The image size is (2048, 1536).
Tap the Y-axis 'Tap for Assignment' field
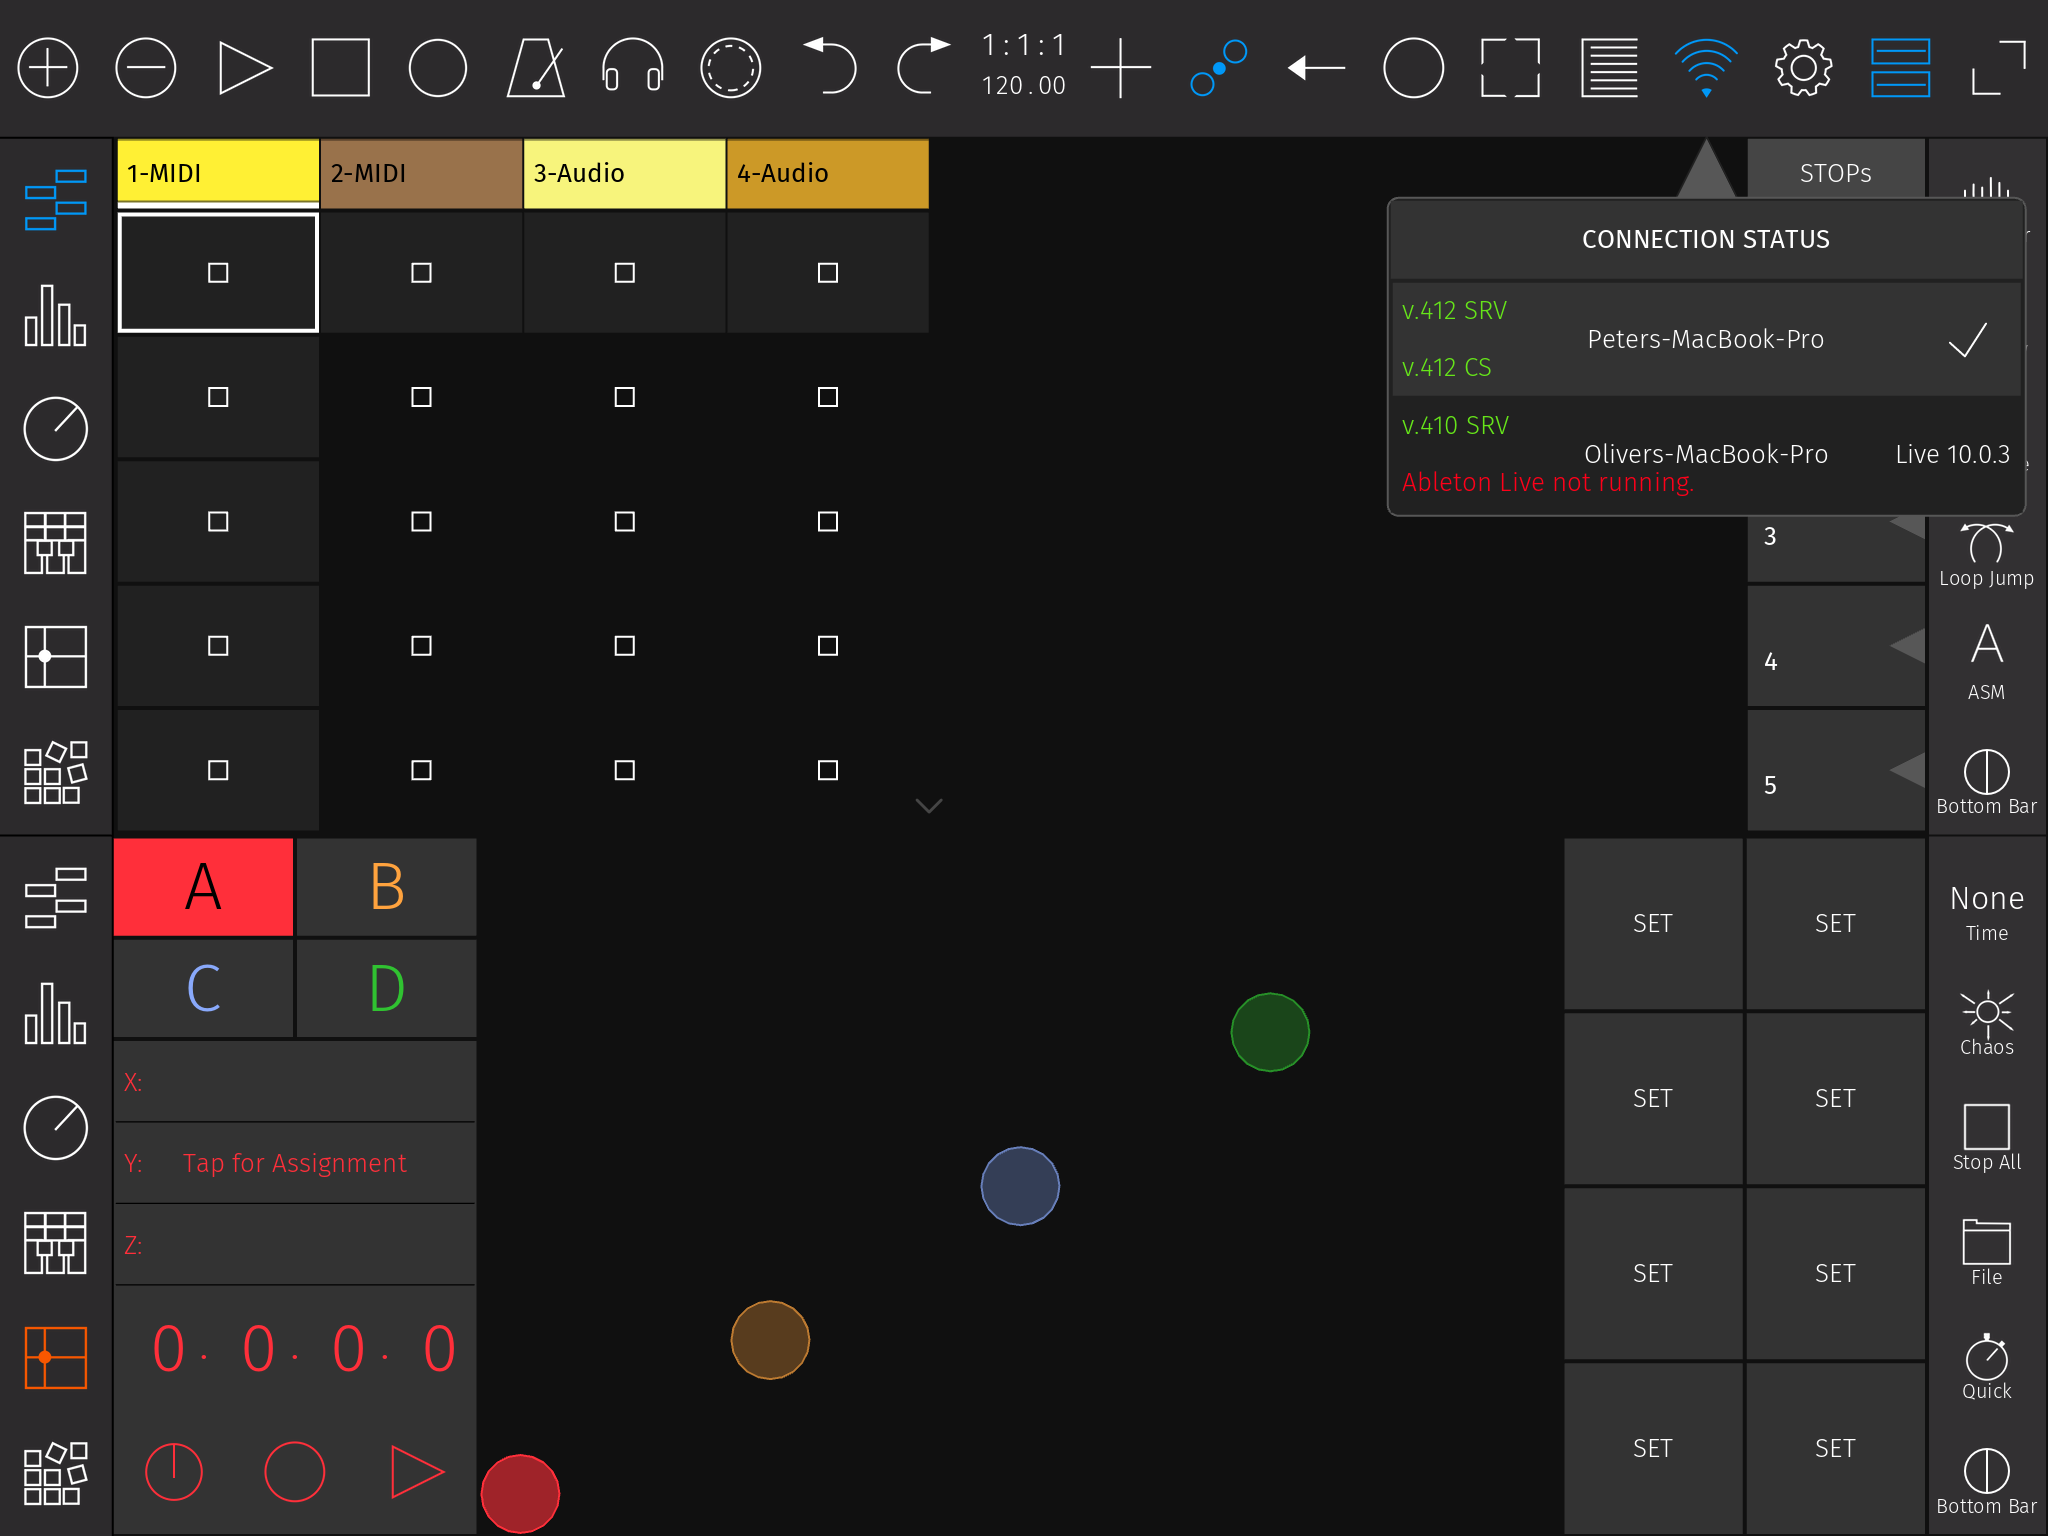click(x=293, y=1162)
